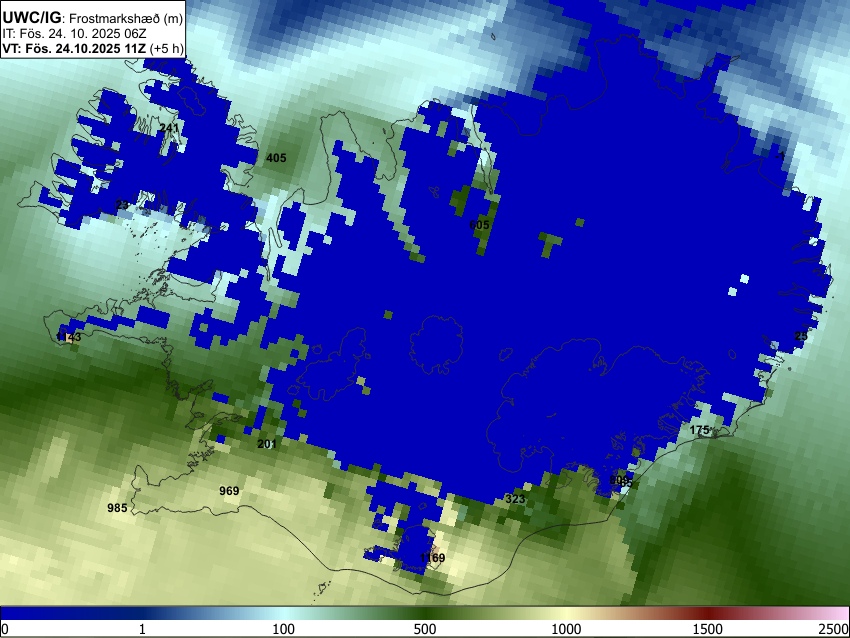Click the 'UWC/IG: Frostmarkshæð (m)' title line
Viewport: 850px width, 638px height.
point(93,18)
